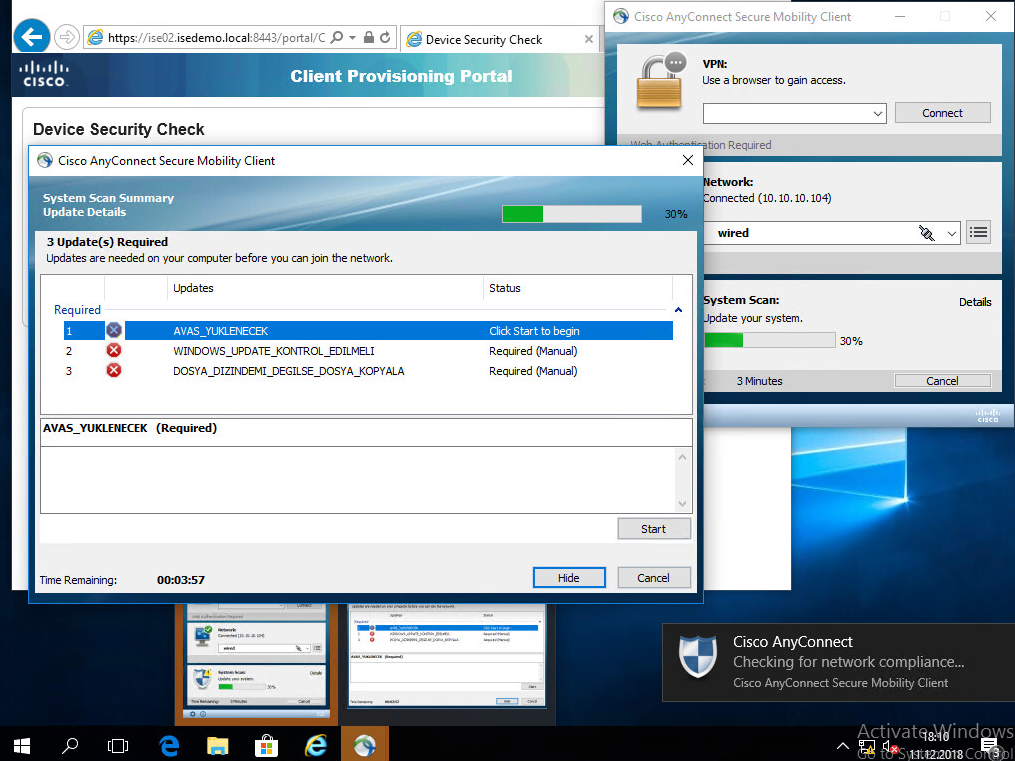Click the wired plug icon in Network box
The width and height of the screenshot is (1015, 761).
click(927, 233)
